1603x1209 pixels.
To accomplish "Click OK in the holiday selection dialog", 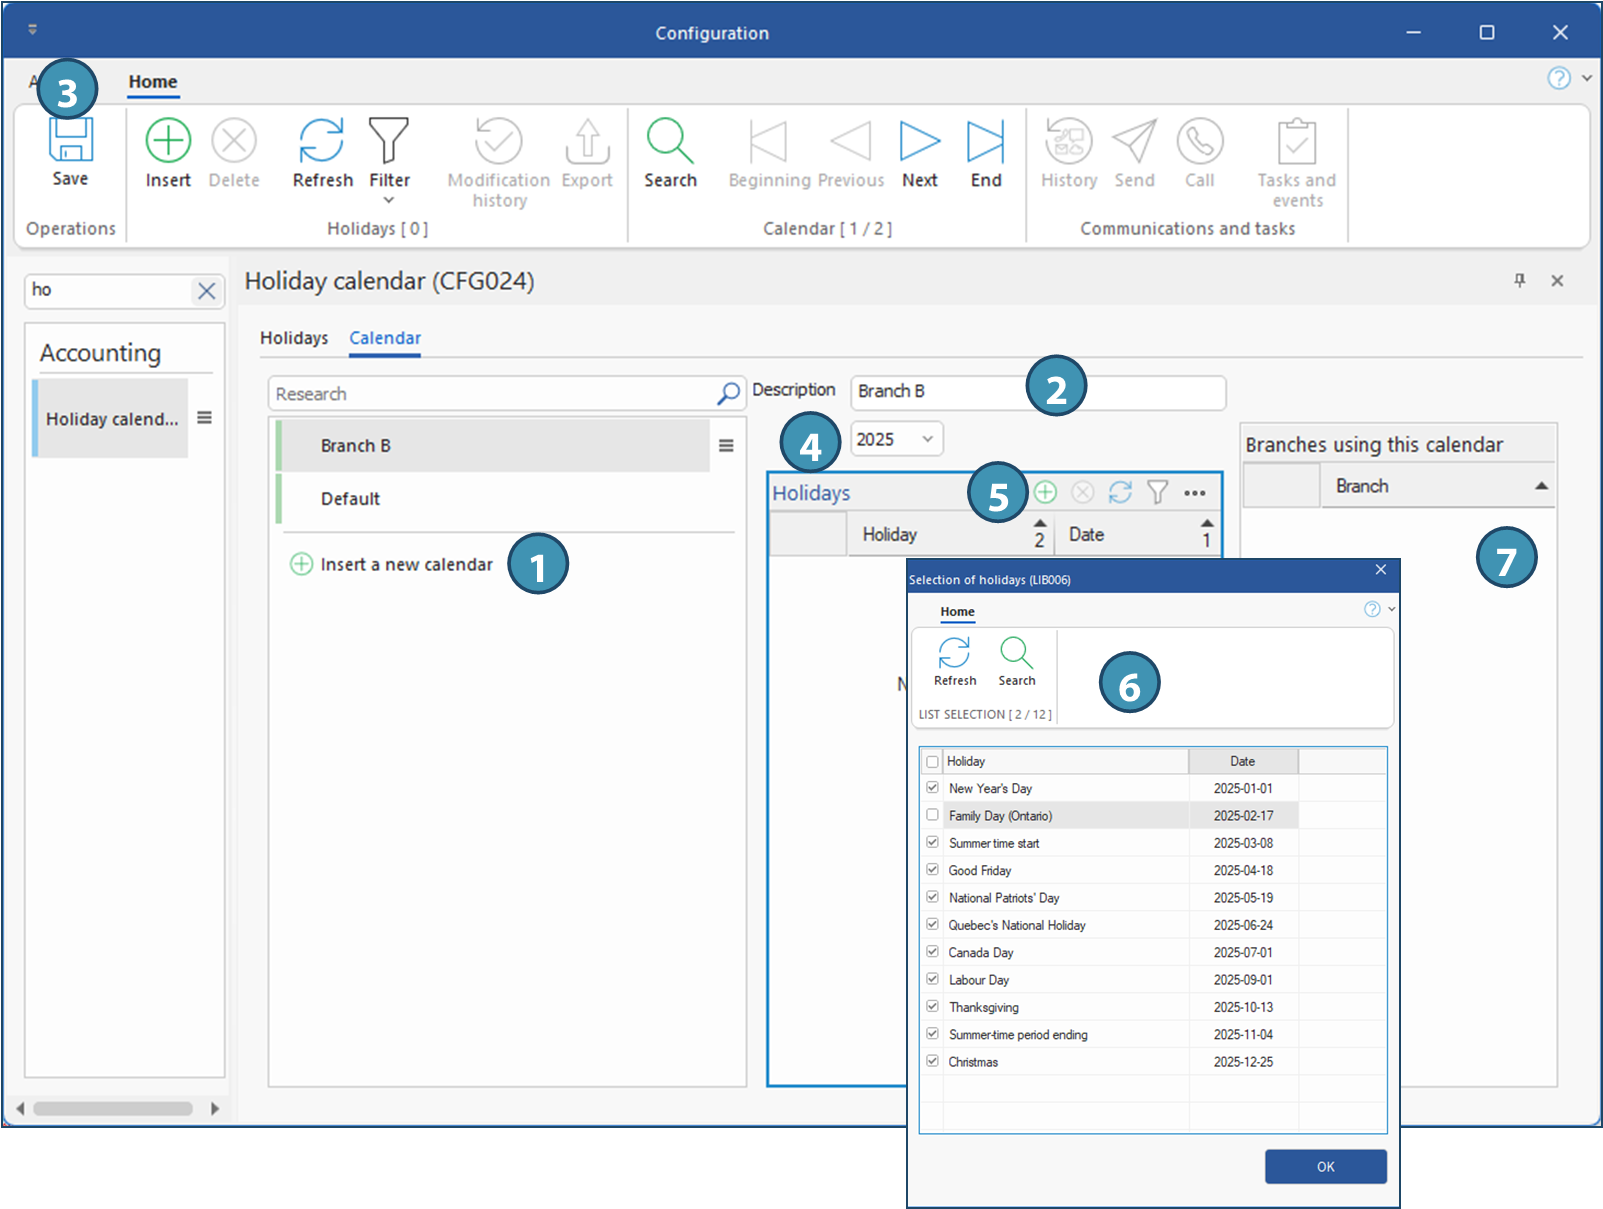I will pos(1325,1166).
